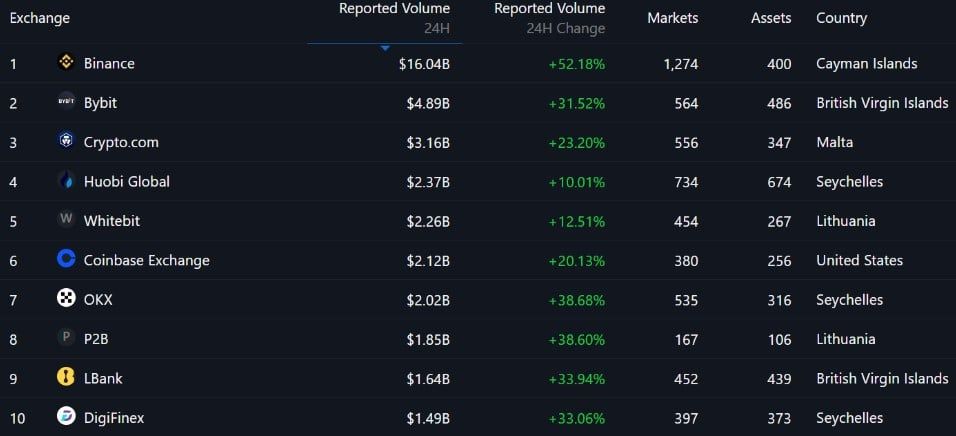The image size is (956, 436).
Task: Click the DigiFinex logo icon
Action: click(x=66, y=416)
